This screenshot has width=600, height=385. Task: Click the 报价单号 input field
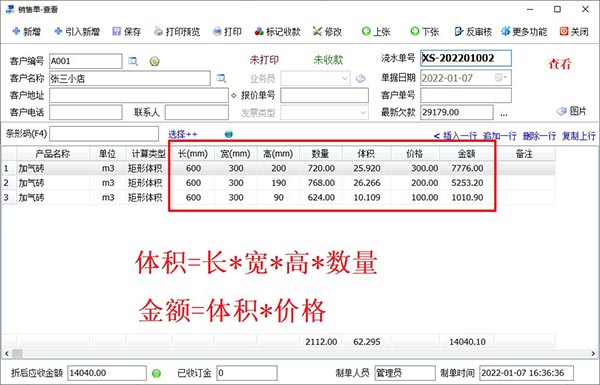(x=324, y=95)
